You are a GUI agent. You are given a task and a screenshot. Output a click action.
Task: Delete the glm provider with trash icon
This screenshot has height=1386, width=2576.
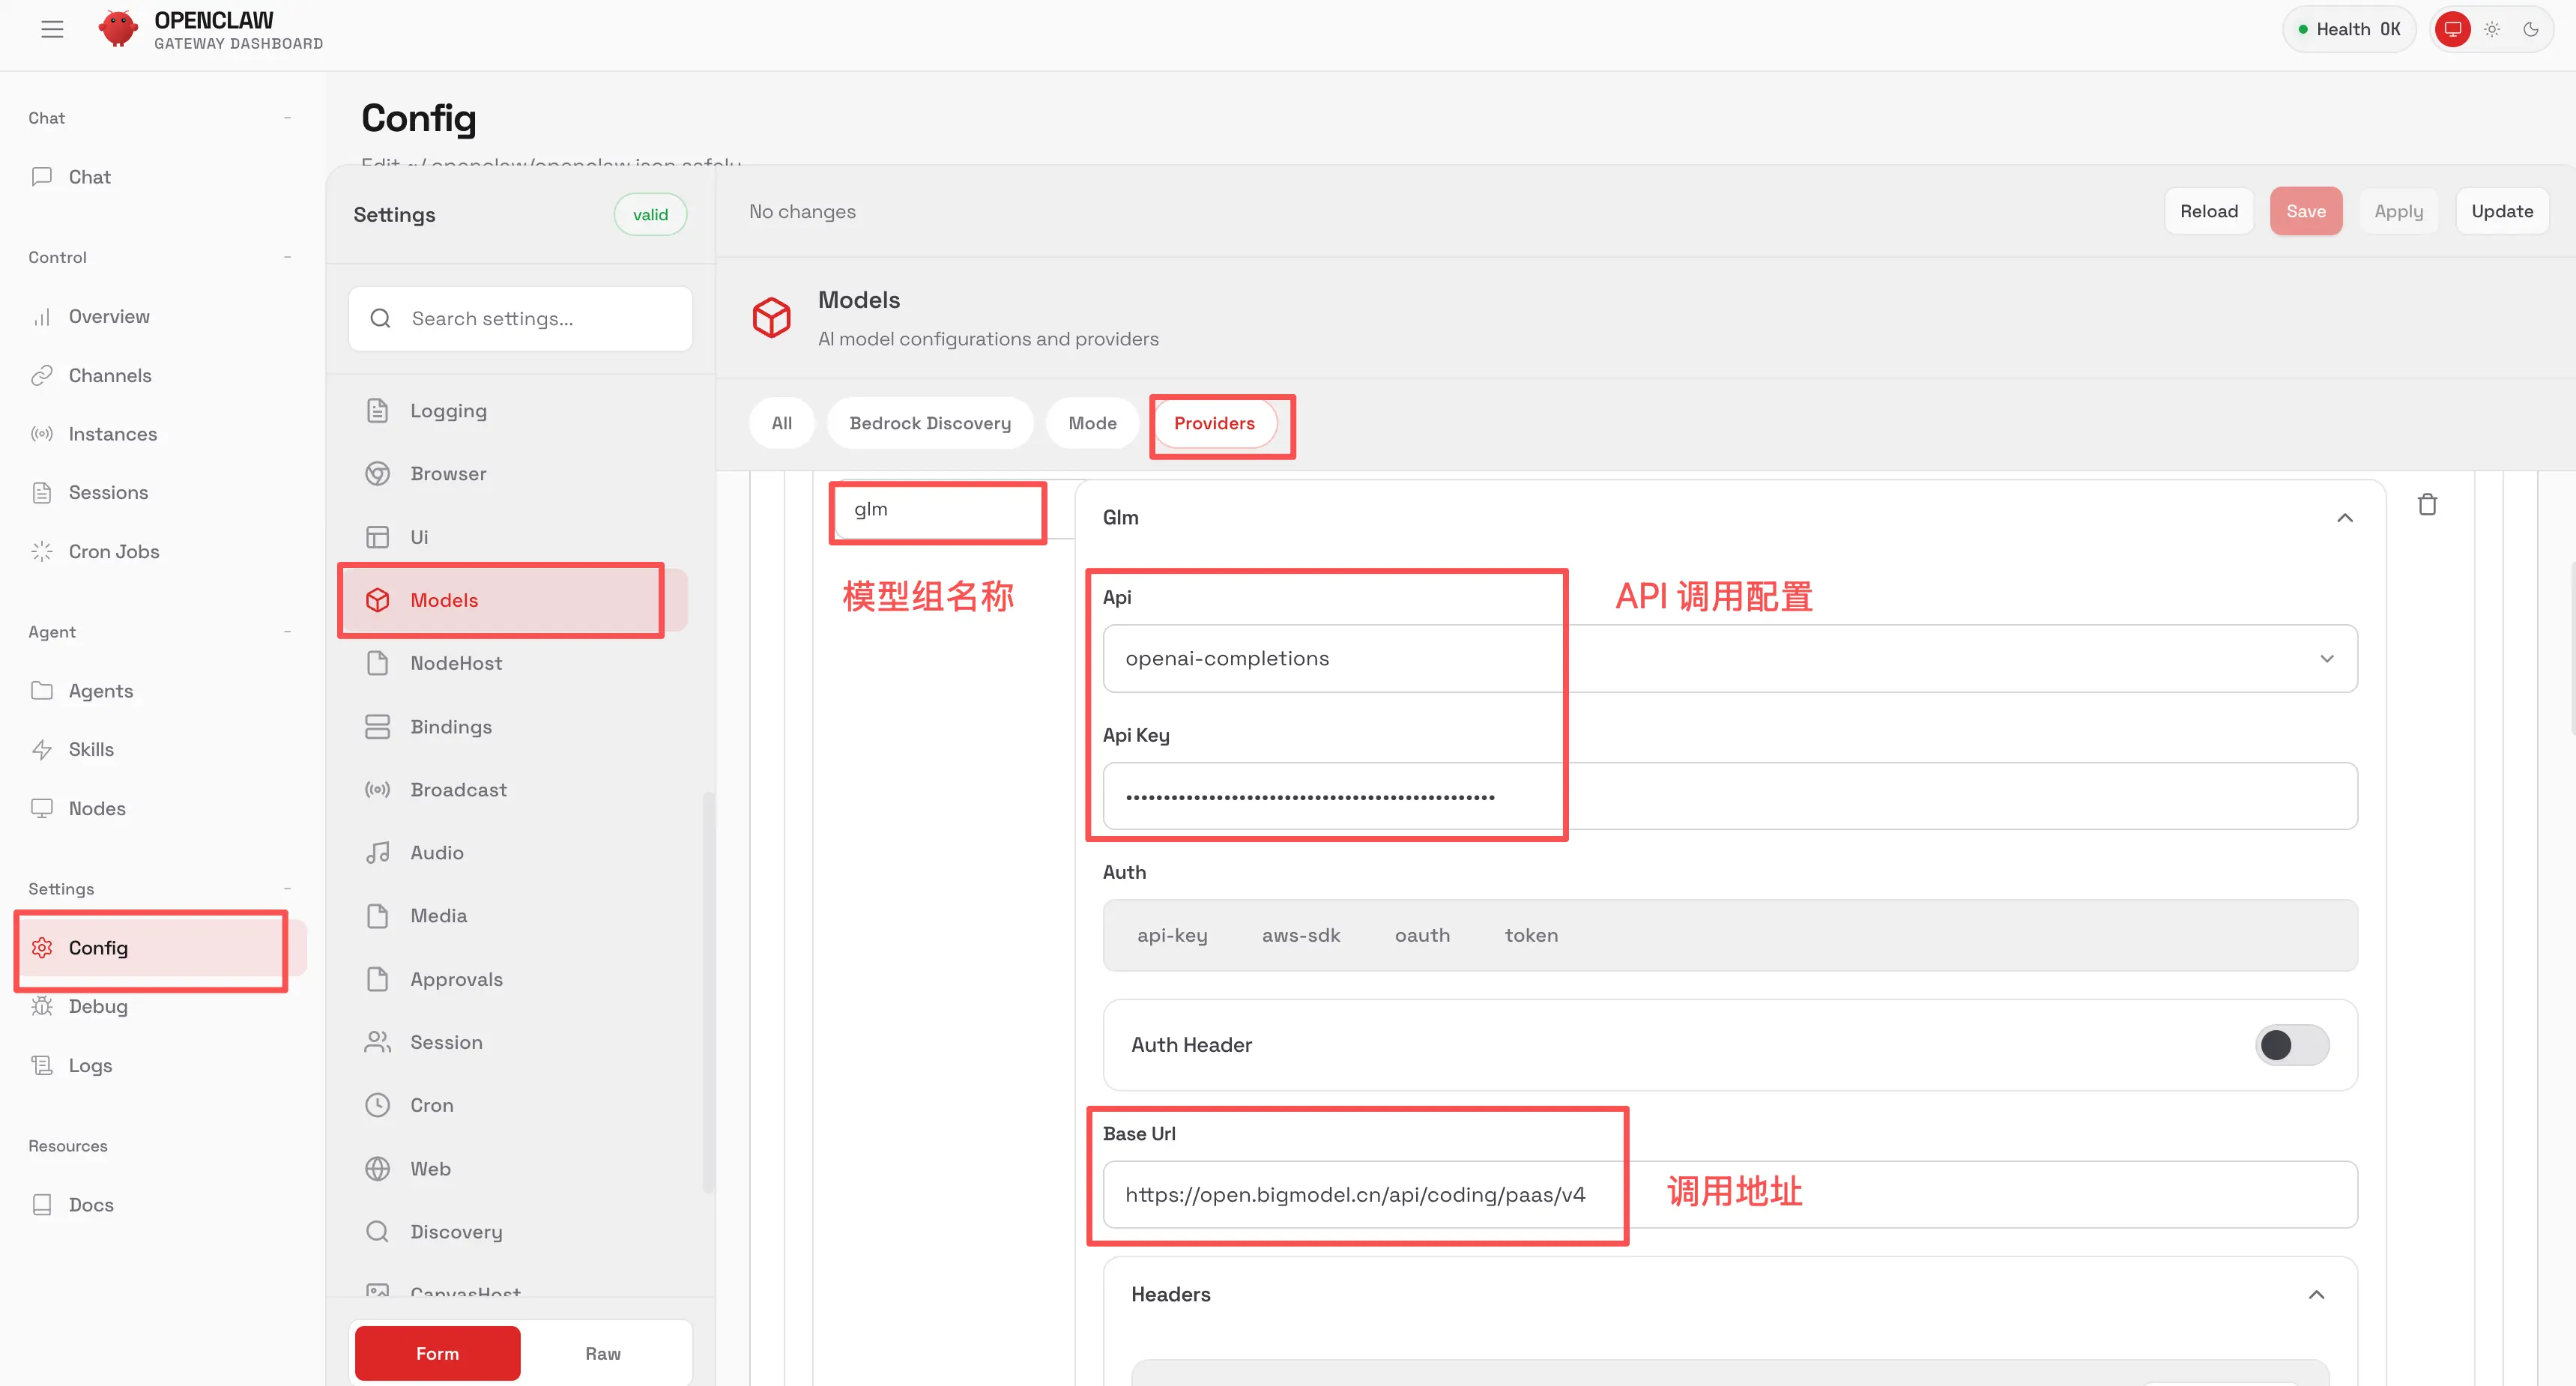[x=2427, y=505]
